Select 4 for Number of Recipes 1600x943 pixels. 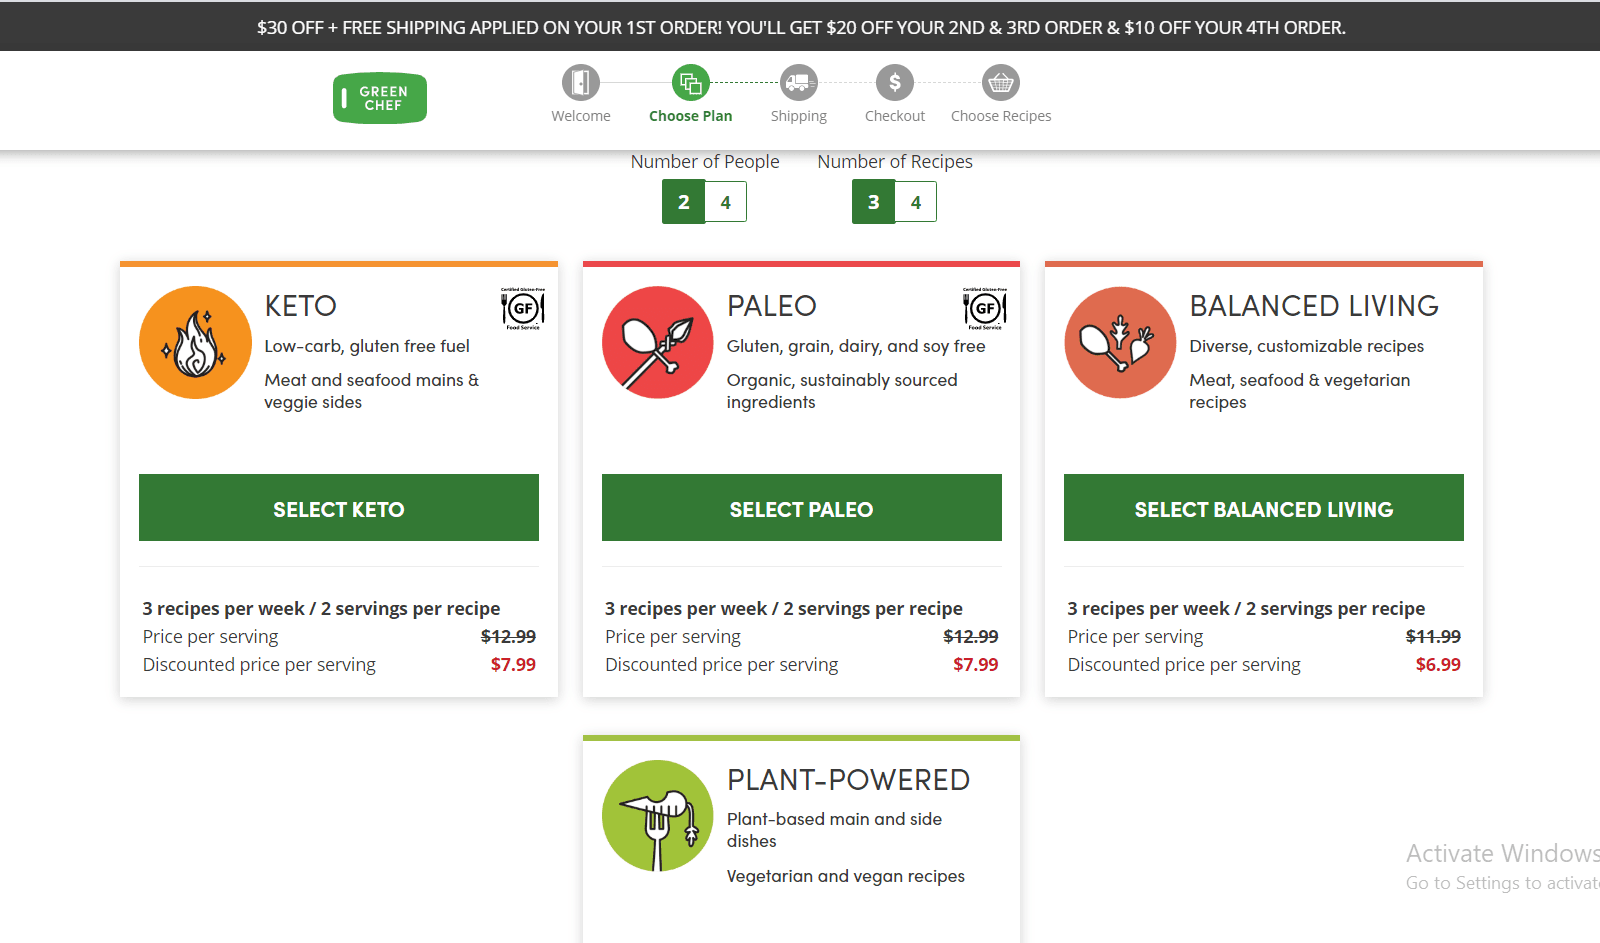coord(916,202)
